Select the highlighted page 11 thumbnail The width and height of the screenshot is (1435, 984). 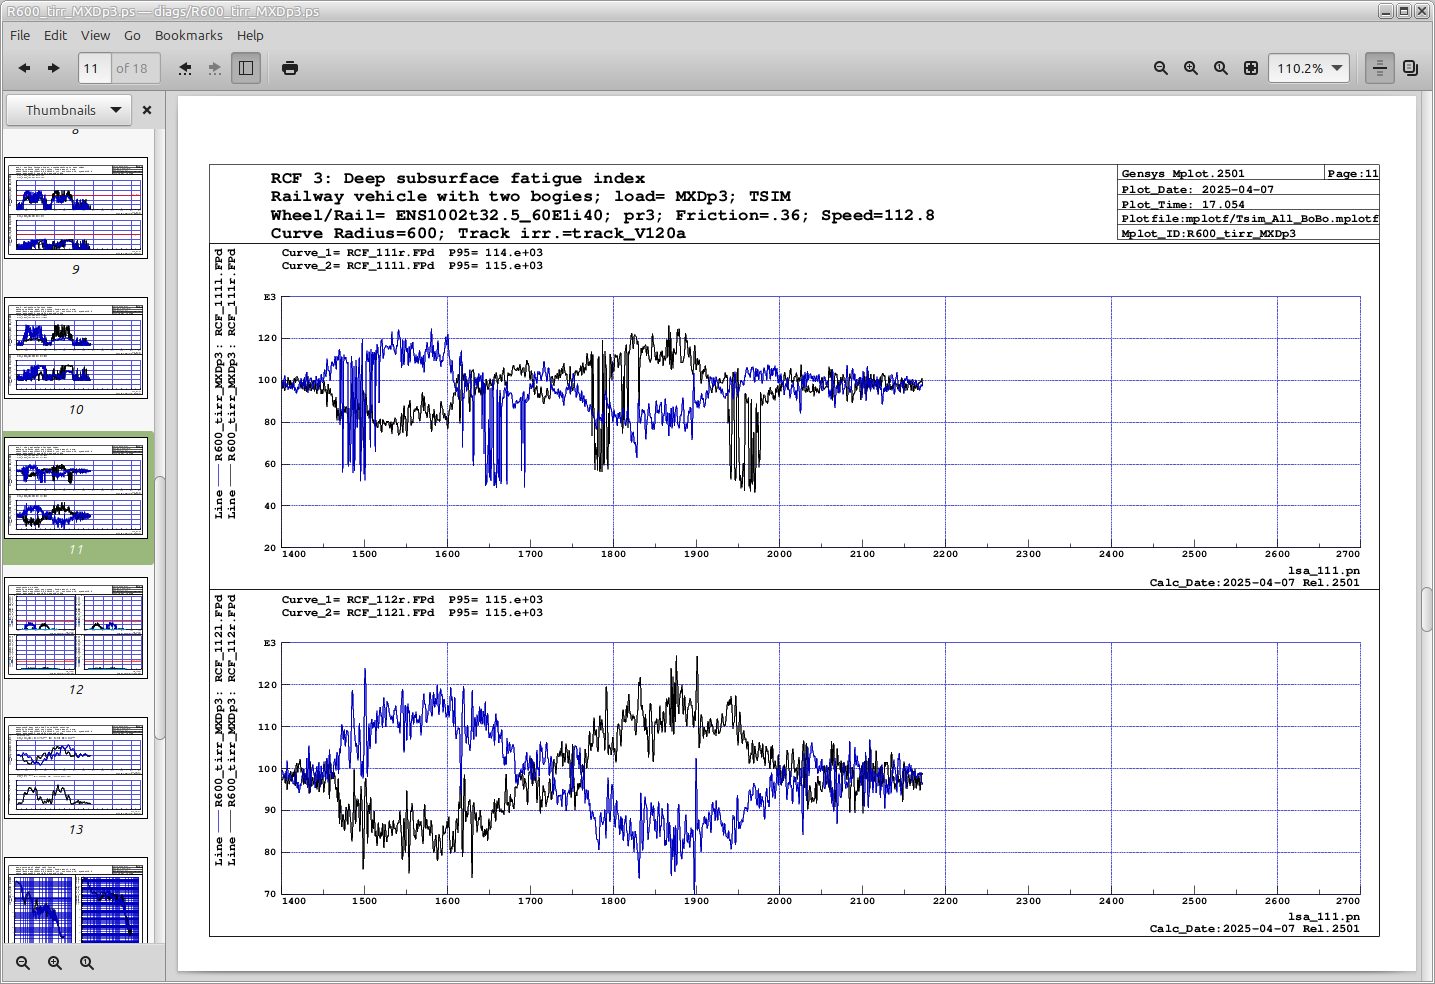click(x=76, y=488)
